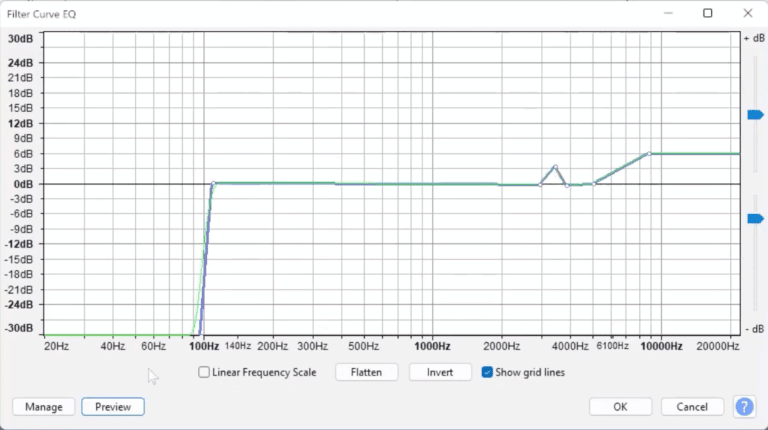The height and width of the screenshot is (430, 768).
Task: Click the 6100Hz frequency axis label
Action: [x=612, y=346]
